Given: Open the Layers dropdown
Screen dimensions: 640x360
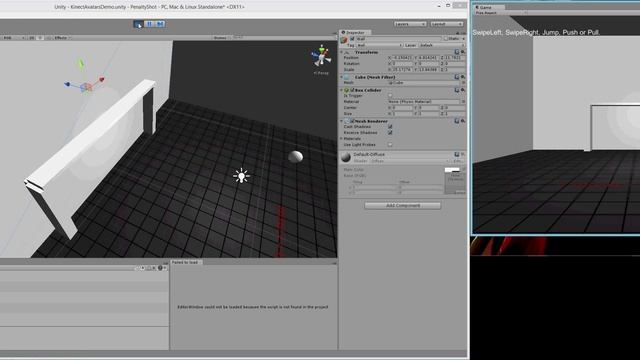Looking at the screenshot, I should pyautogui.click(x=410, y=24).
